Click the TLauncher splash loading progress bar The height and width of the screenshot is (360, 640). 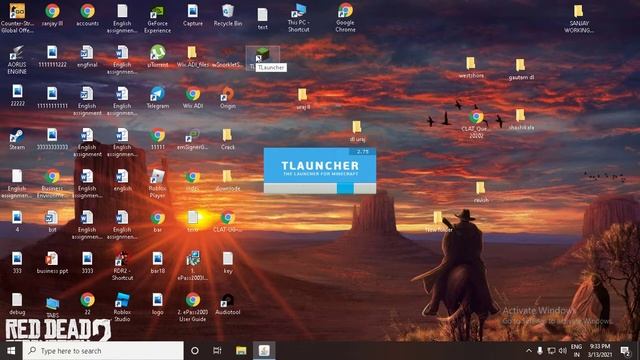click(320, 188)
